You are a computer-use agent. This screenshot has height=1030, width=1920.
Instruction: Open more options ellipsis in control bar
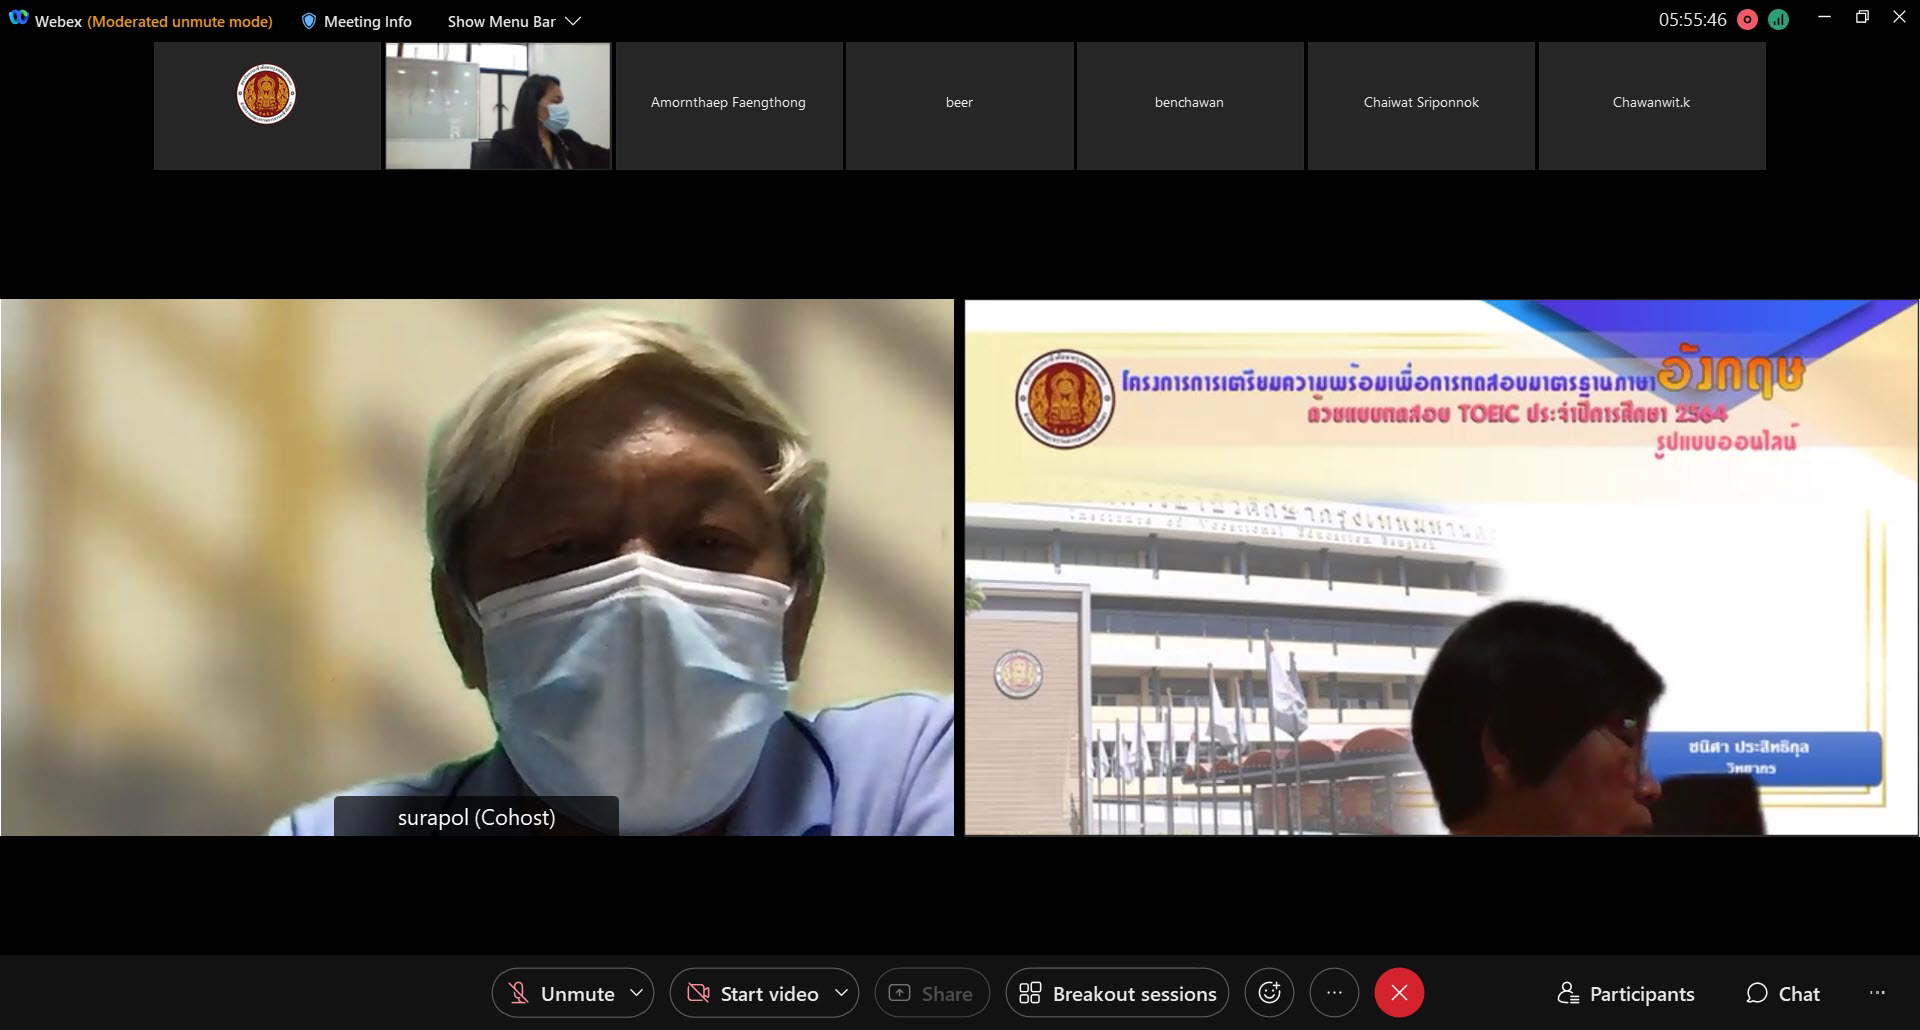1334,993
